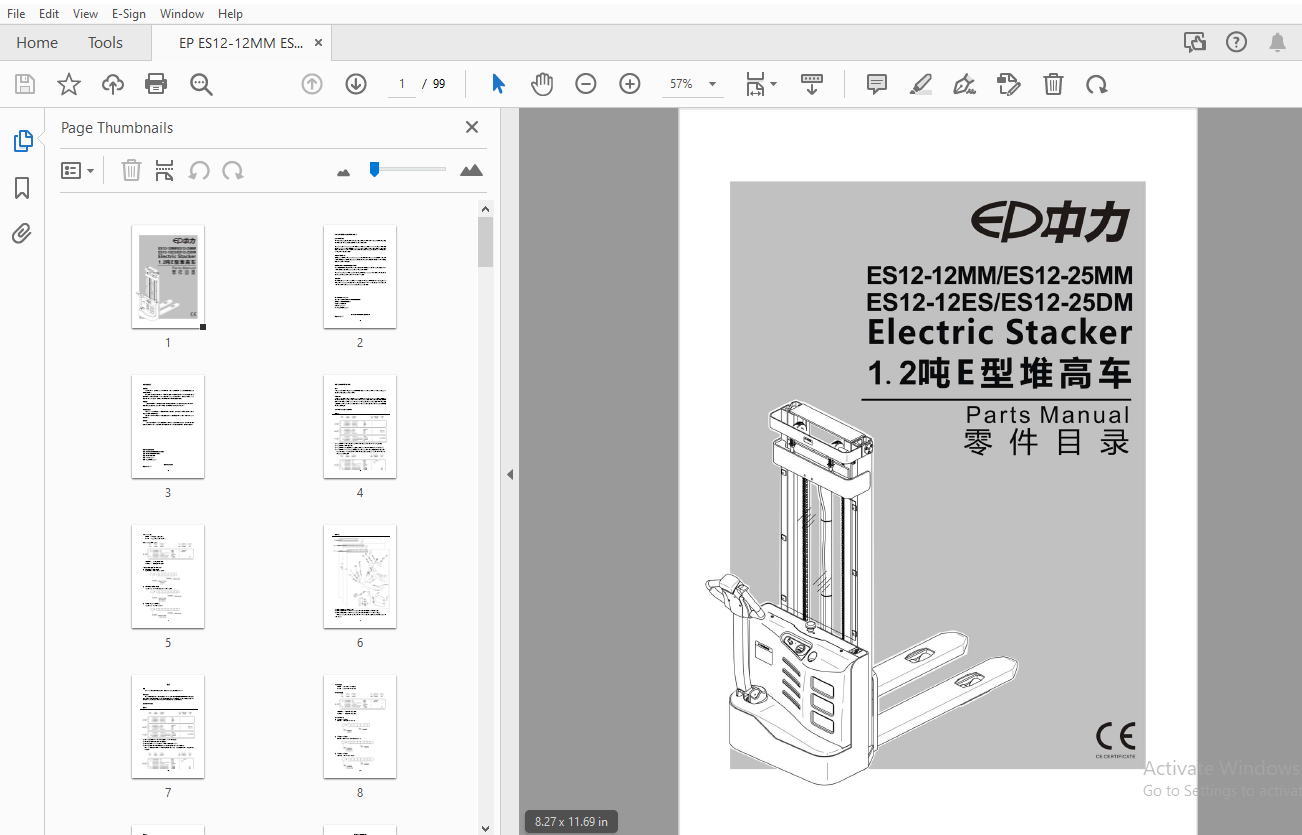Click thumbnails scrollbar up arrow

(x=485, y=209)
